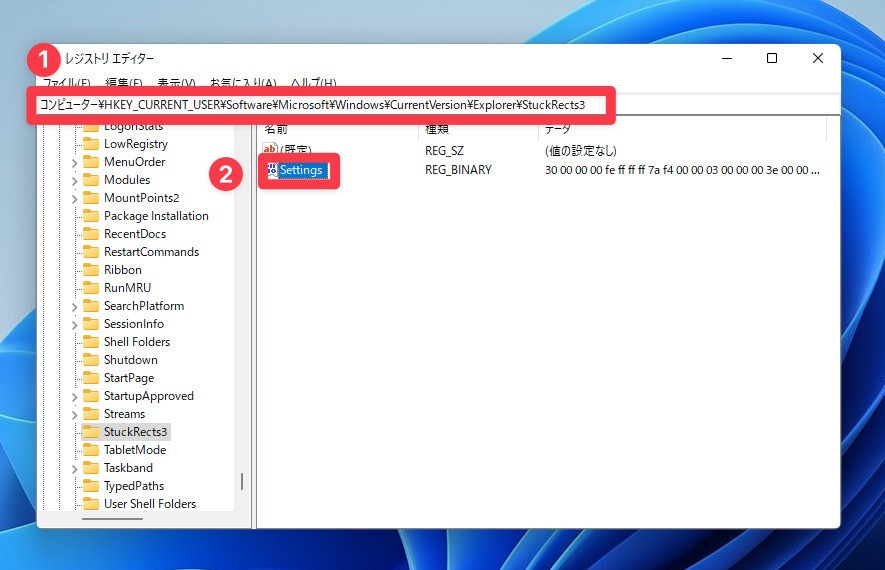Click the TypedPaths folder icon
The image size is (885, 570).
[91, 486]
